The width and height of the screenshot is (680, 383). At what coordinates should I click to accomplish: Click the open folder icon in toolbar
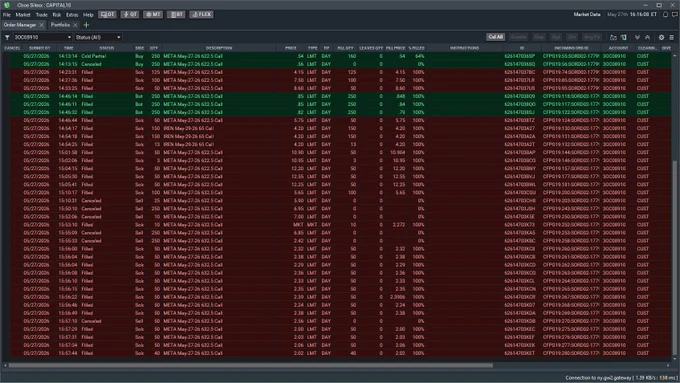point(613,37)
